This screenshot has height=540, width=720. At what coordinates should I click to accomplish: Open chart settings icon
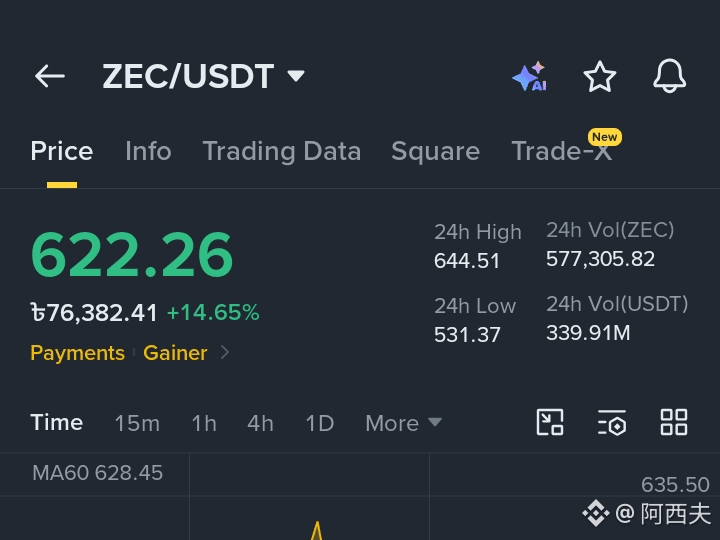(x=612, y=422)
